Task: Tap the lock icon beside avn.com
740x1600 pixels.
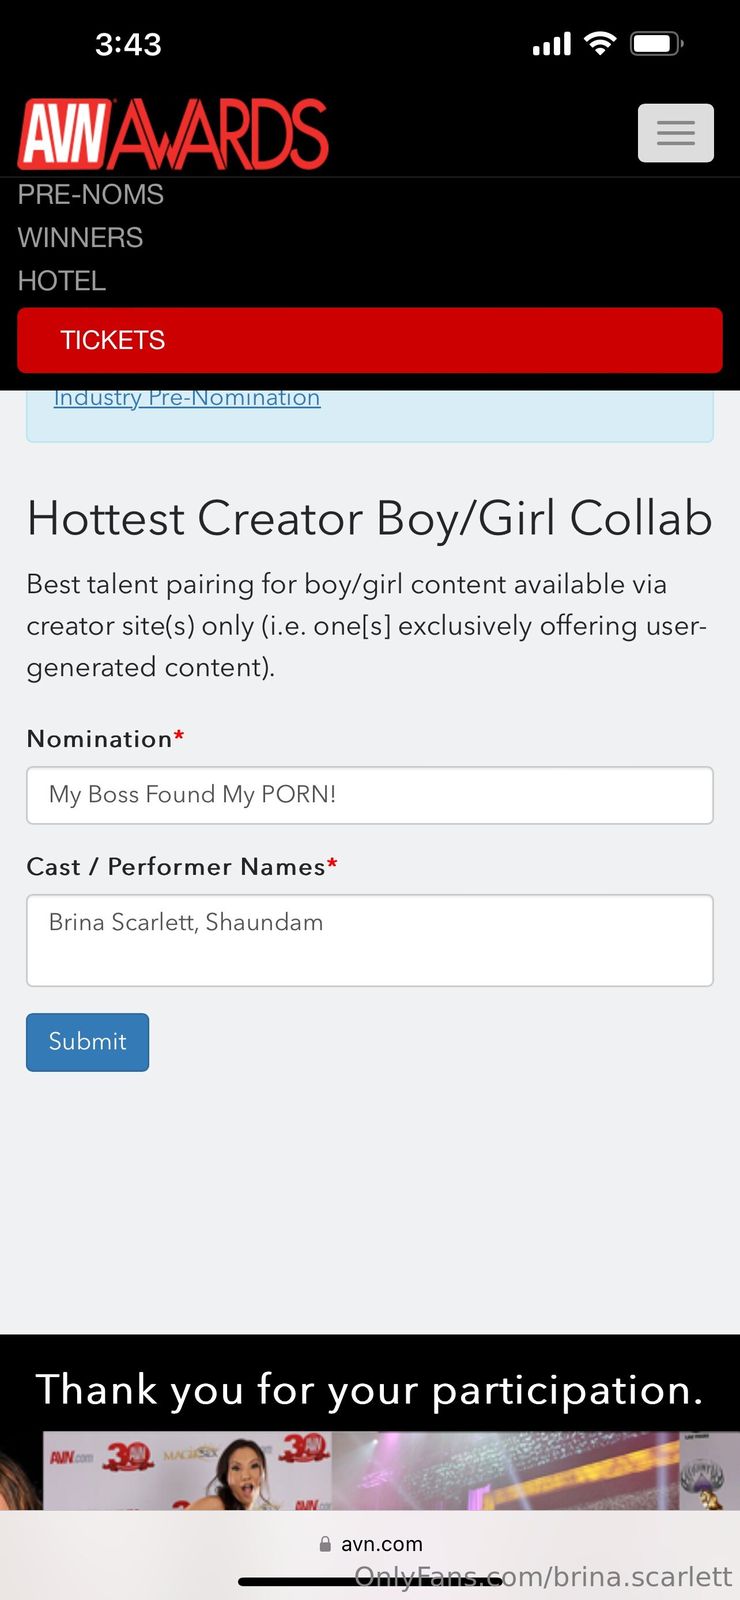Action: tap(325, 1544)
